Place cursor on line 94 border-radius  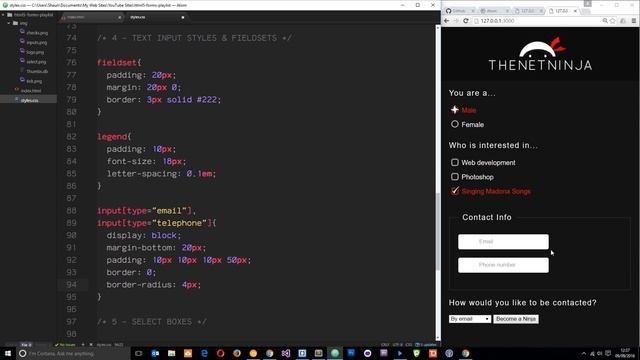[x=153, y=285]
